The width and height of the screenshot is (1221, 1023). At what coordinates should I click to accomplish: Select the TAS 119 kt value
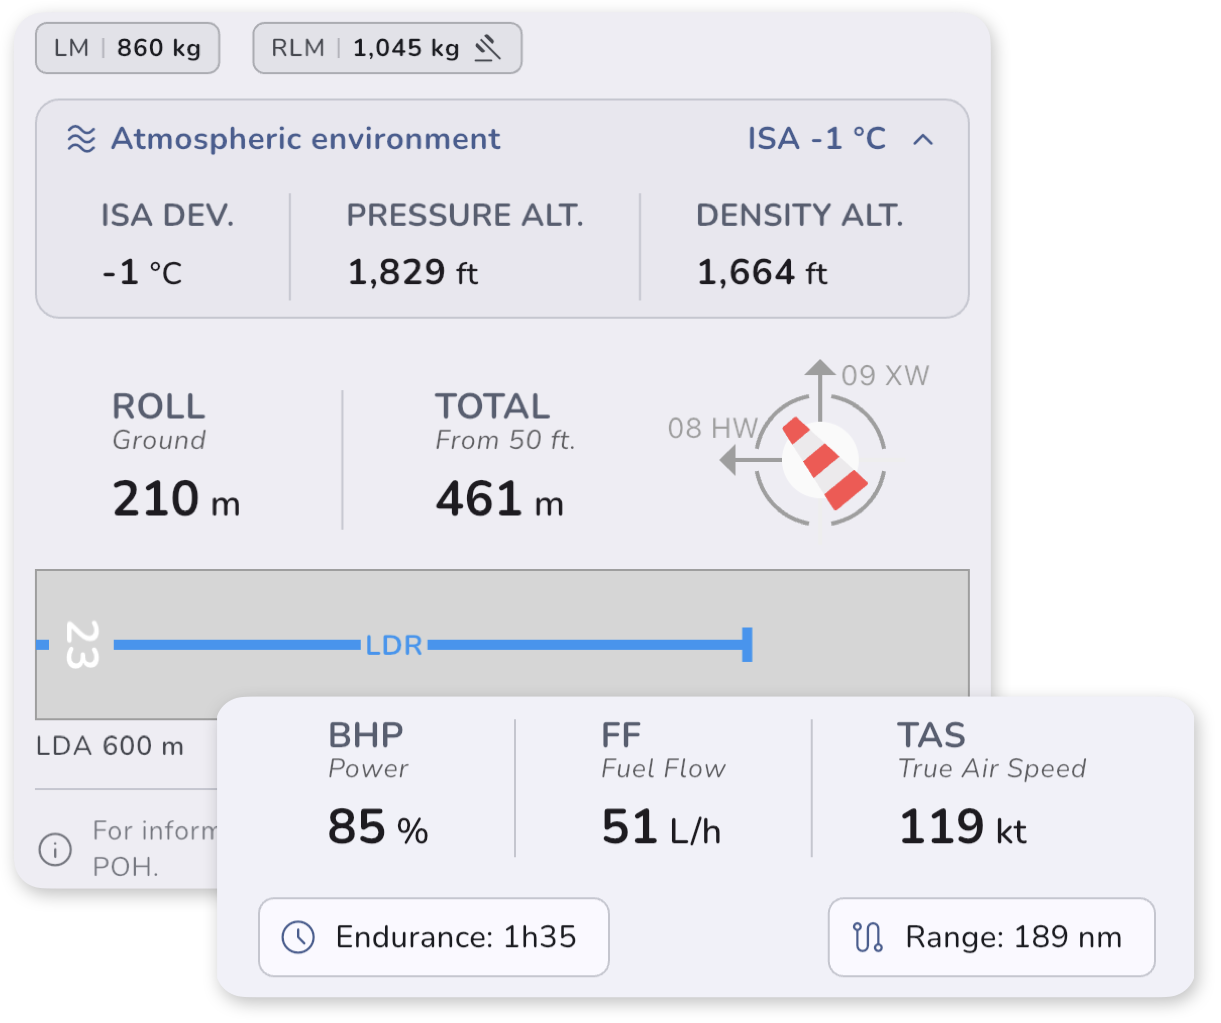click(x=963, y=828)
